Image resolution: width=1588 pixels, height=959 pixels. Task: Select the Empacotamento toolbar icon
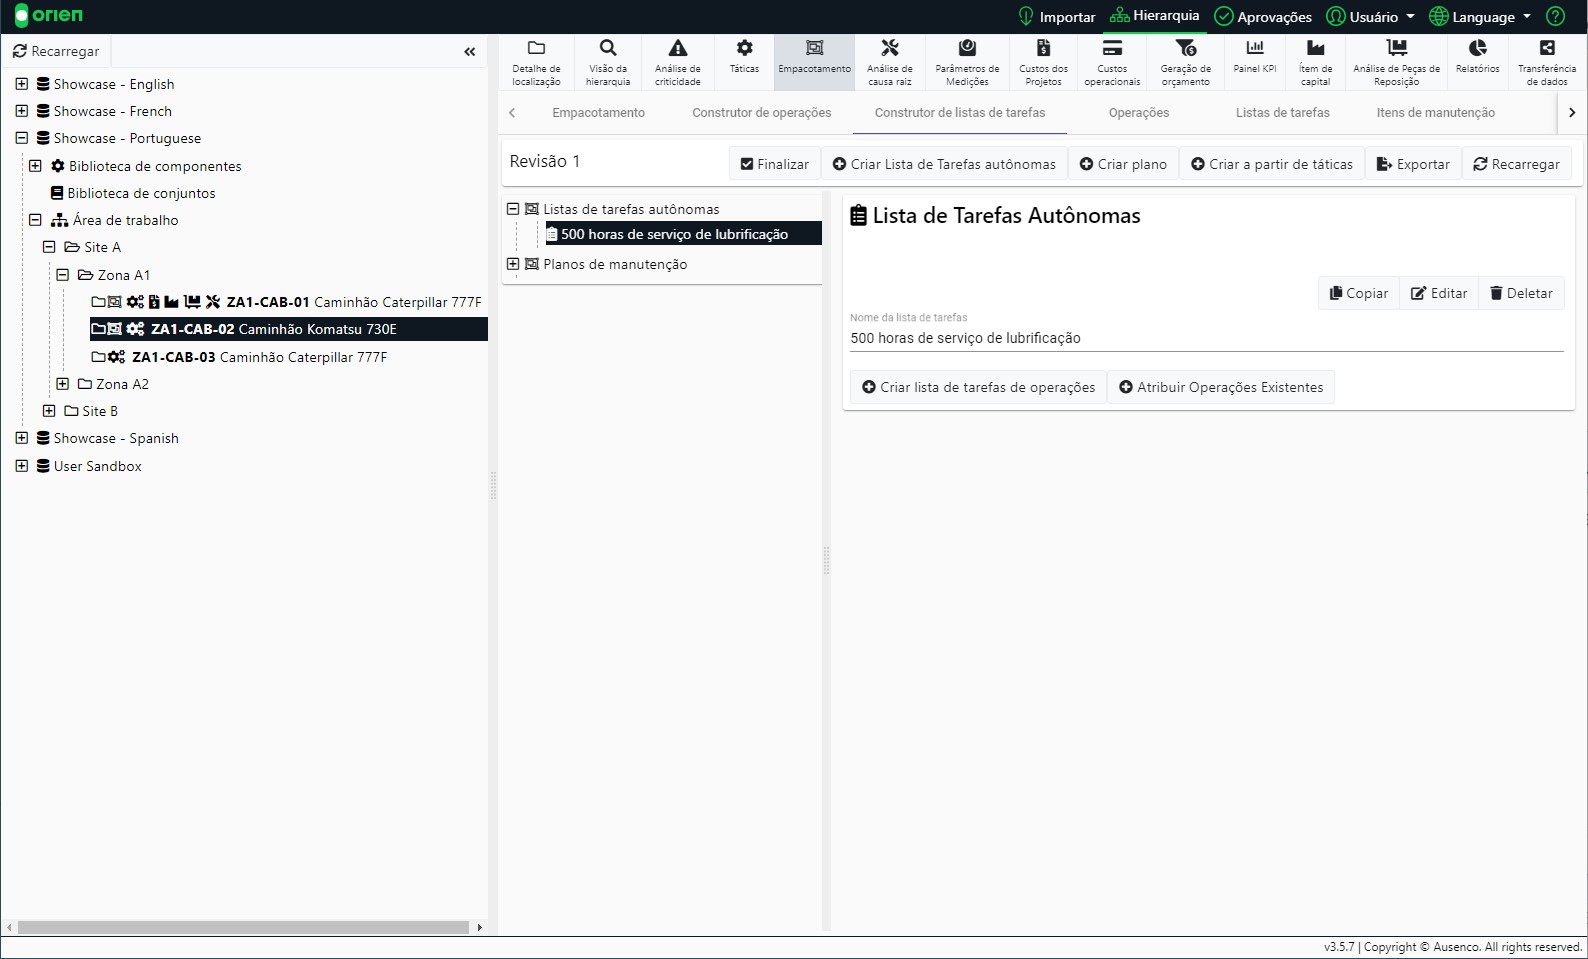[x=815, y=62]
